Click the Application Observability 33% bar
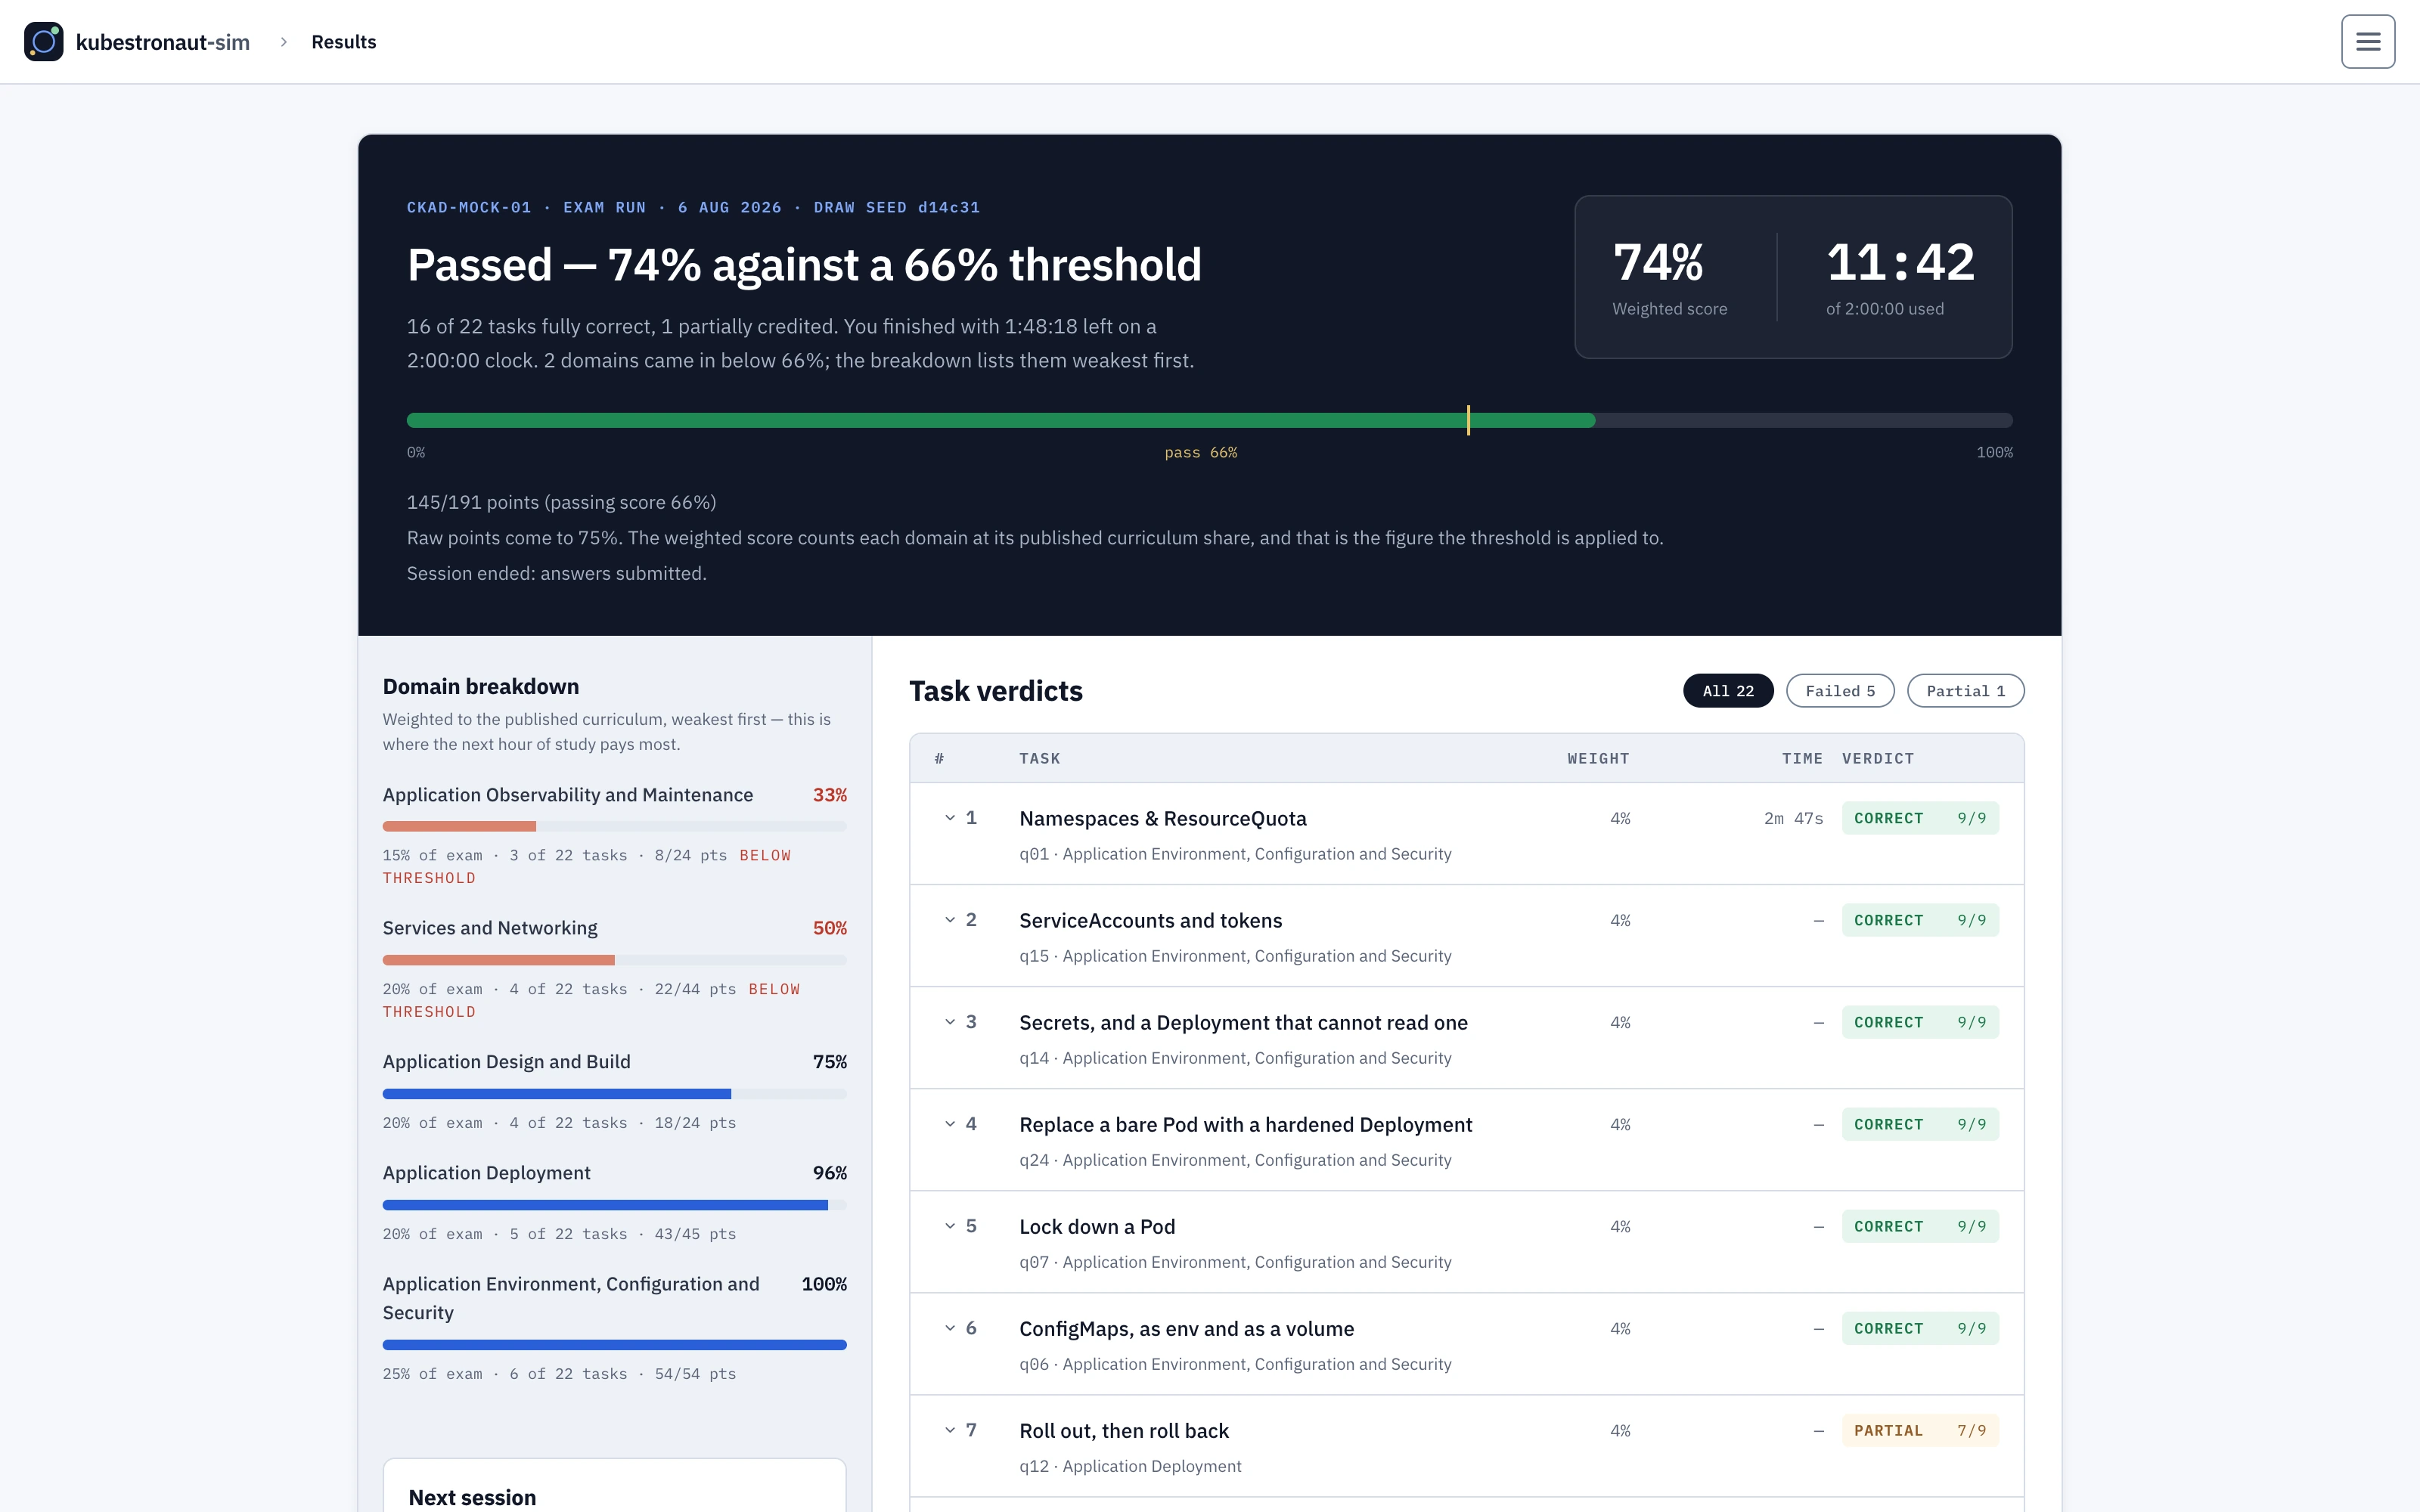Image resolution: width=2420 pixels, height=1512 pixels. coord(614,826)
